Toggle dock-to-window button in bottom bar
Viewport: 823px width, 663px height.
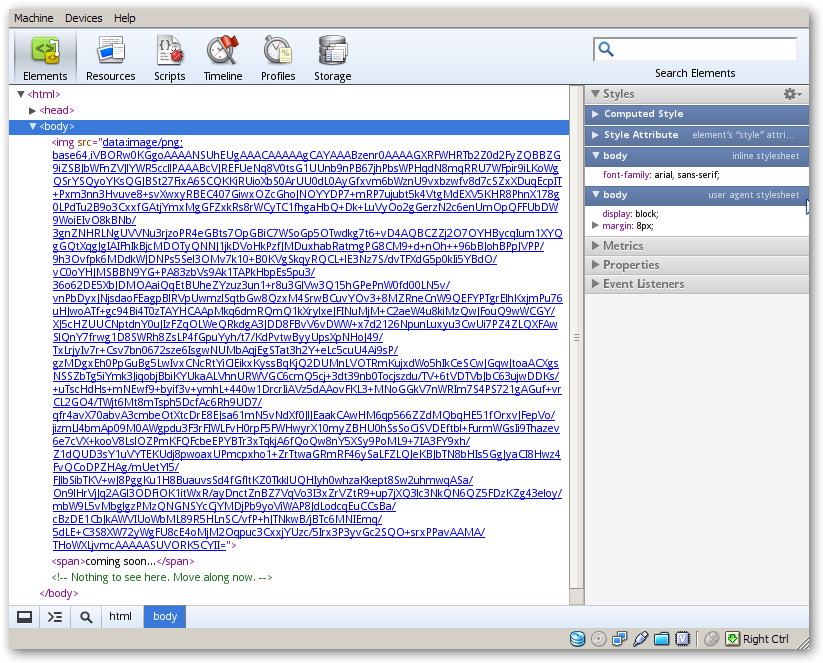pos(24,617)
